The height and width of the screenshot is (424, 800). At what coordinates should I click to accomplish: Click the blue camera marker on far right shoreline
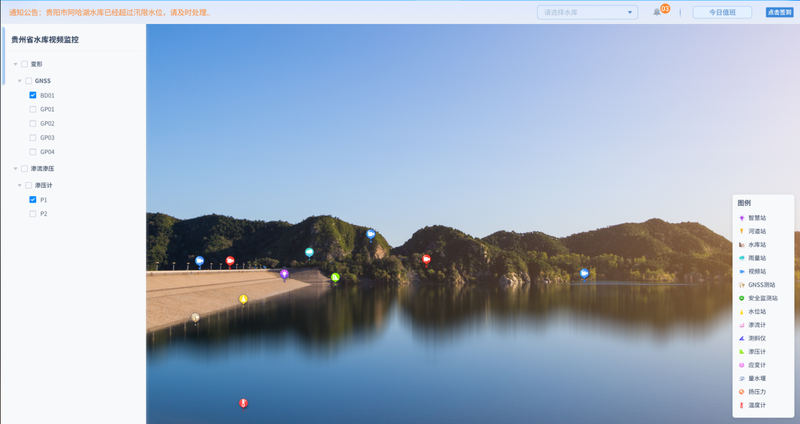pyautogui.click(x=585, y=274)
